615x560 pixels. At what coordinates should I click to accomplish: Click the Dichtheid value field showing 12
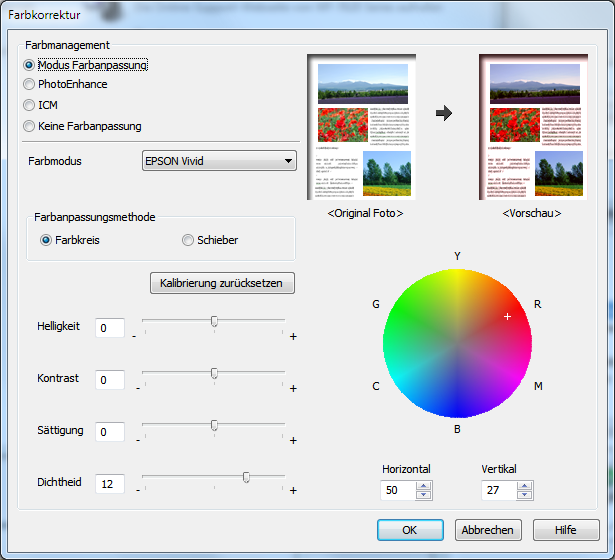109,484
